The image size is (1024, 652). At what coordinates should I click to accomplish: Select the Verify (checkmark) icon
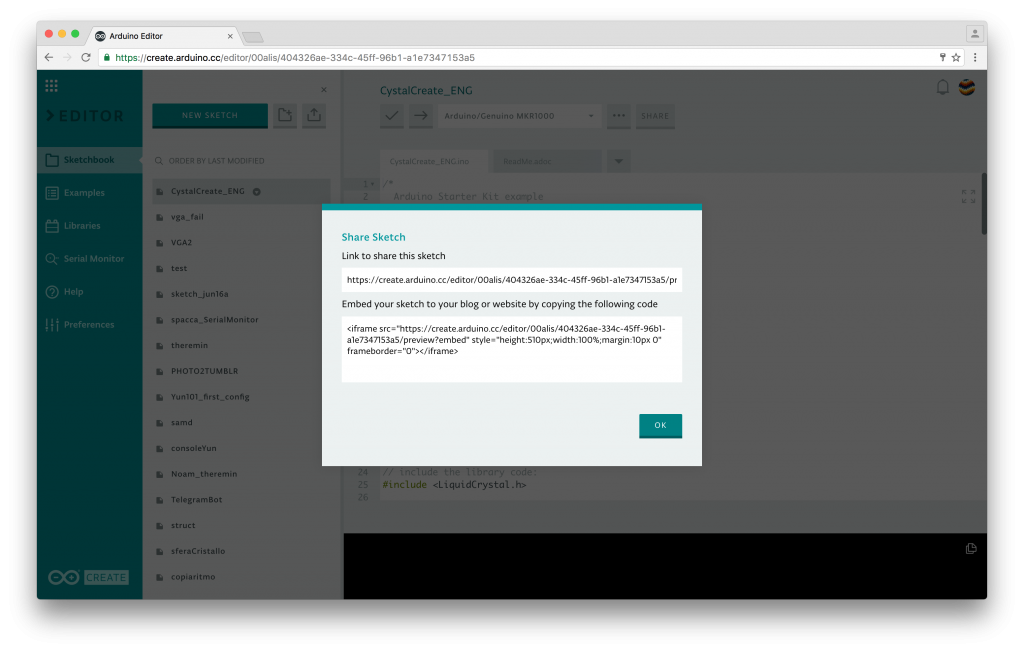[391, 116]
